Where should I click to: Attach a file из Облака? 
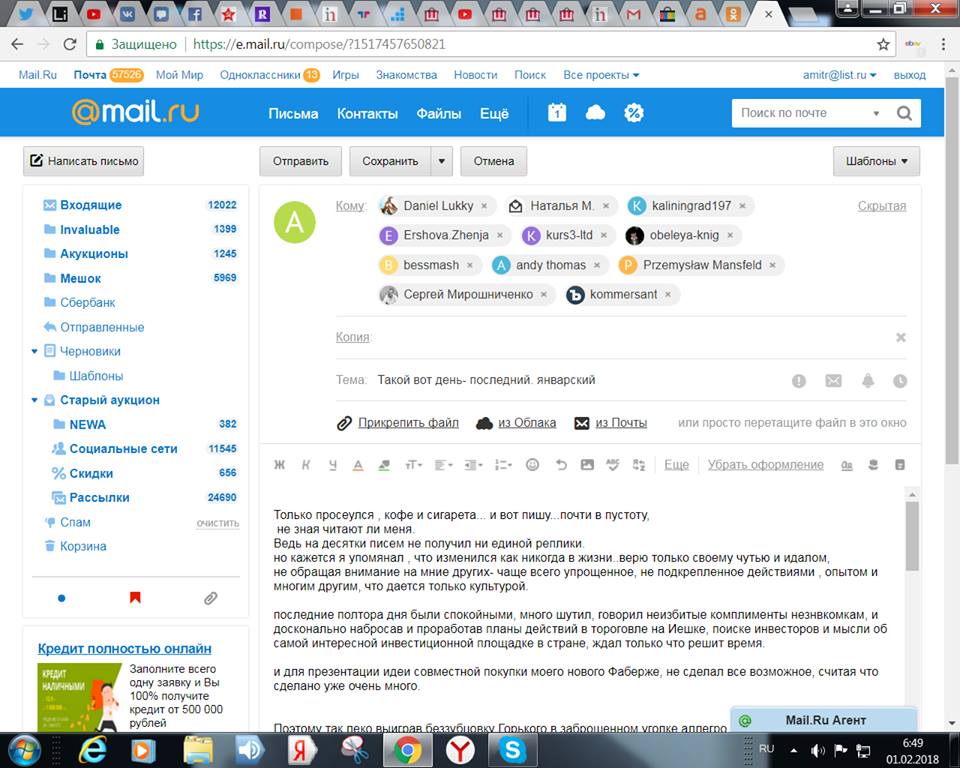[x=527, y=423]
